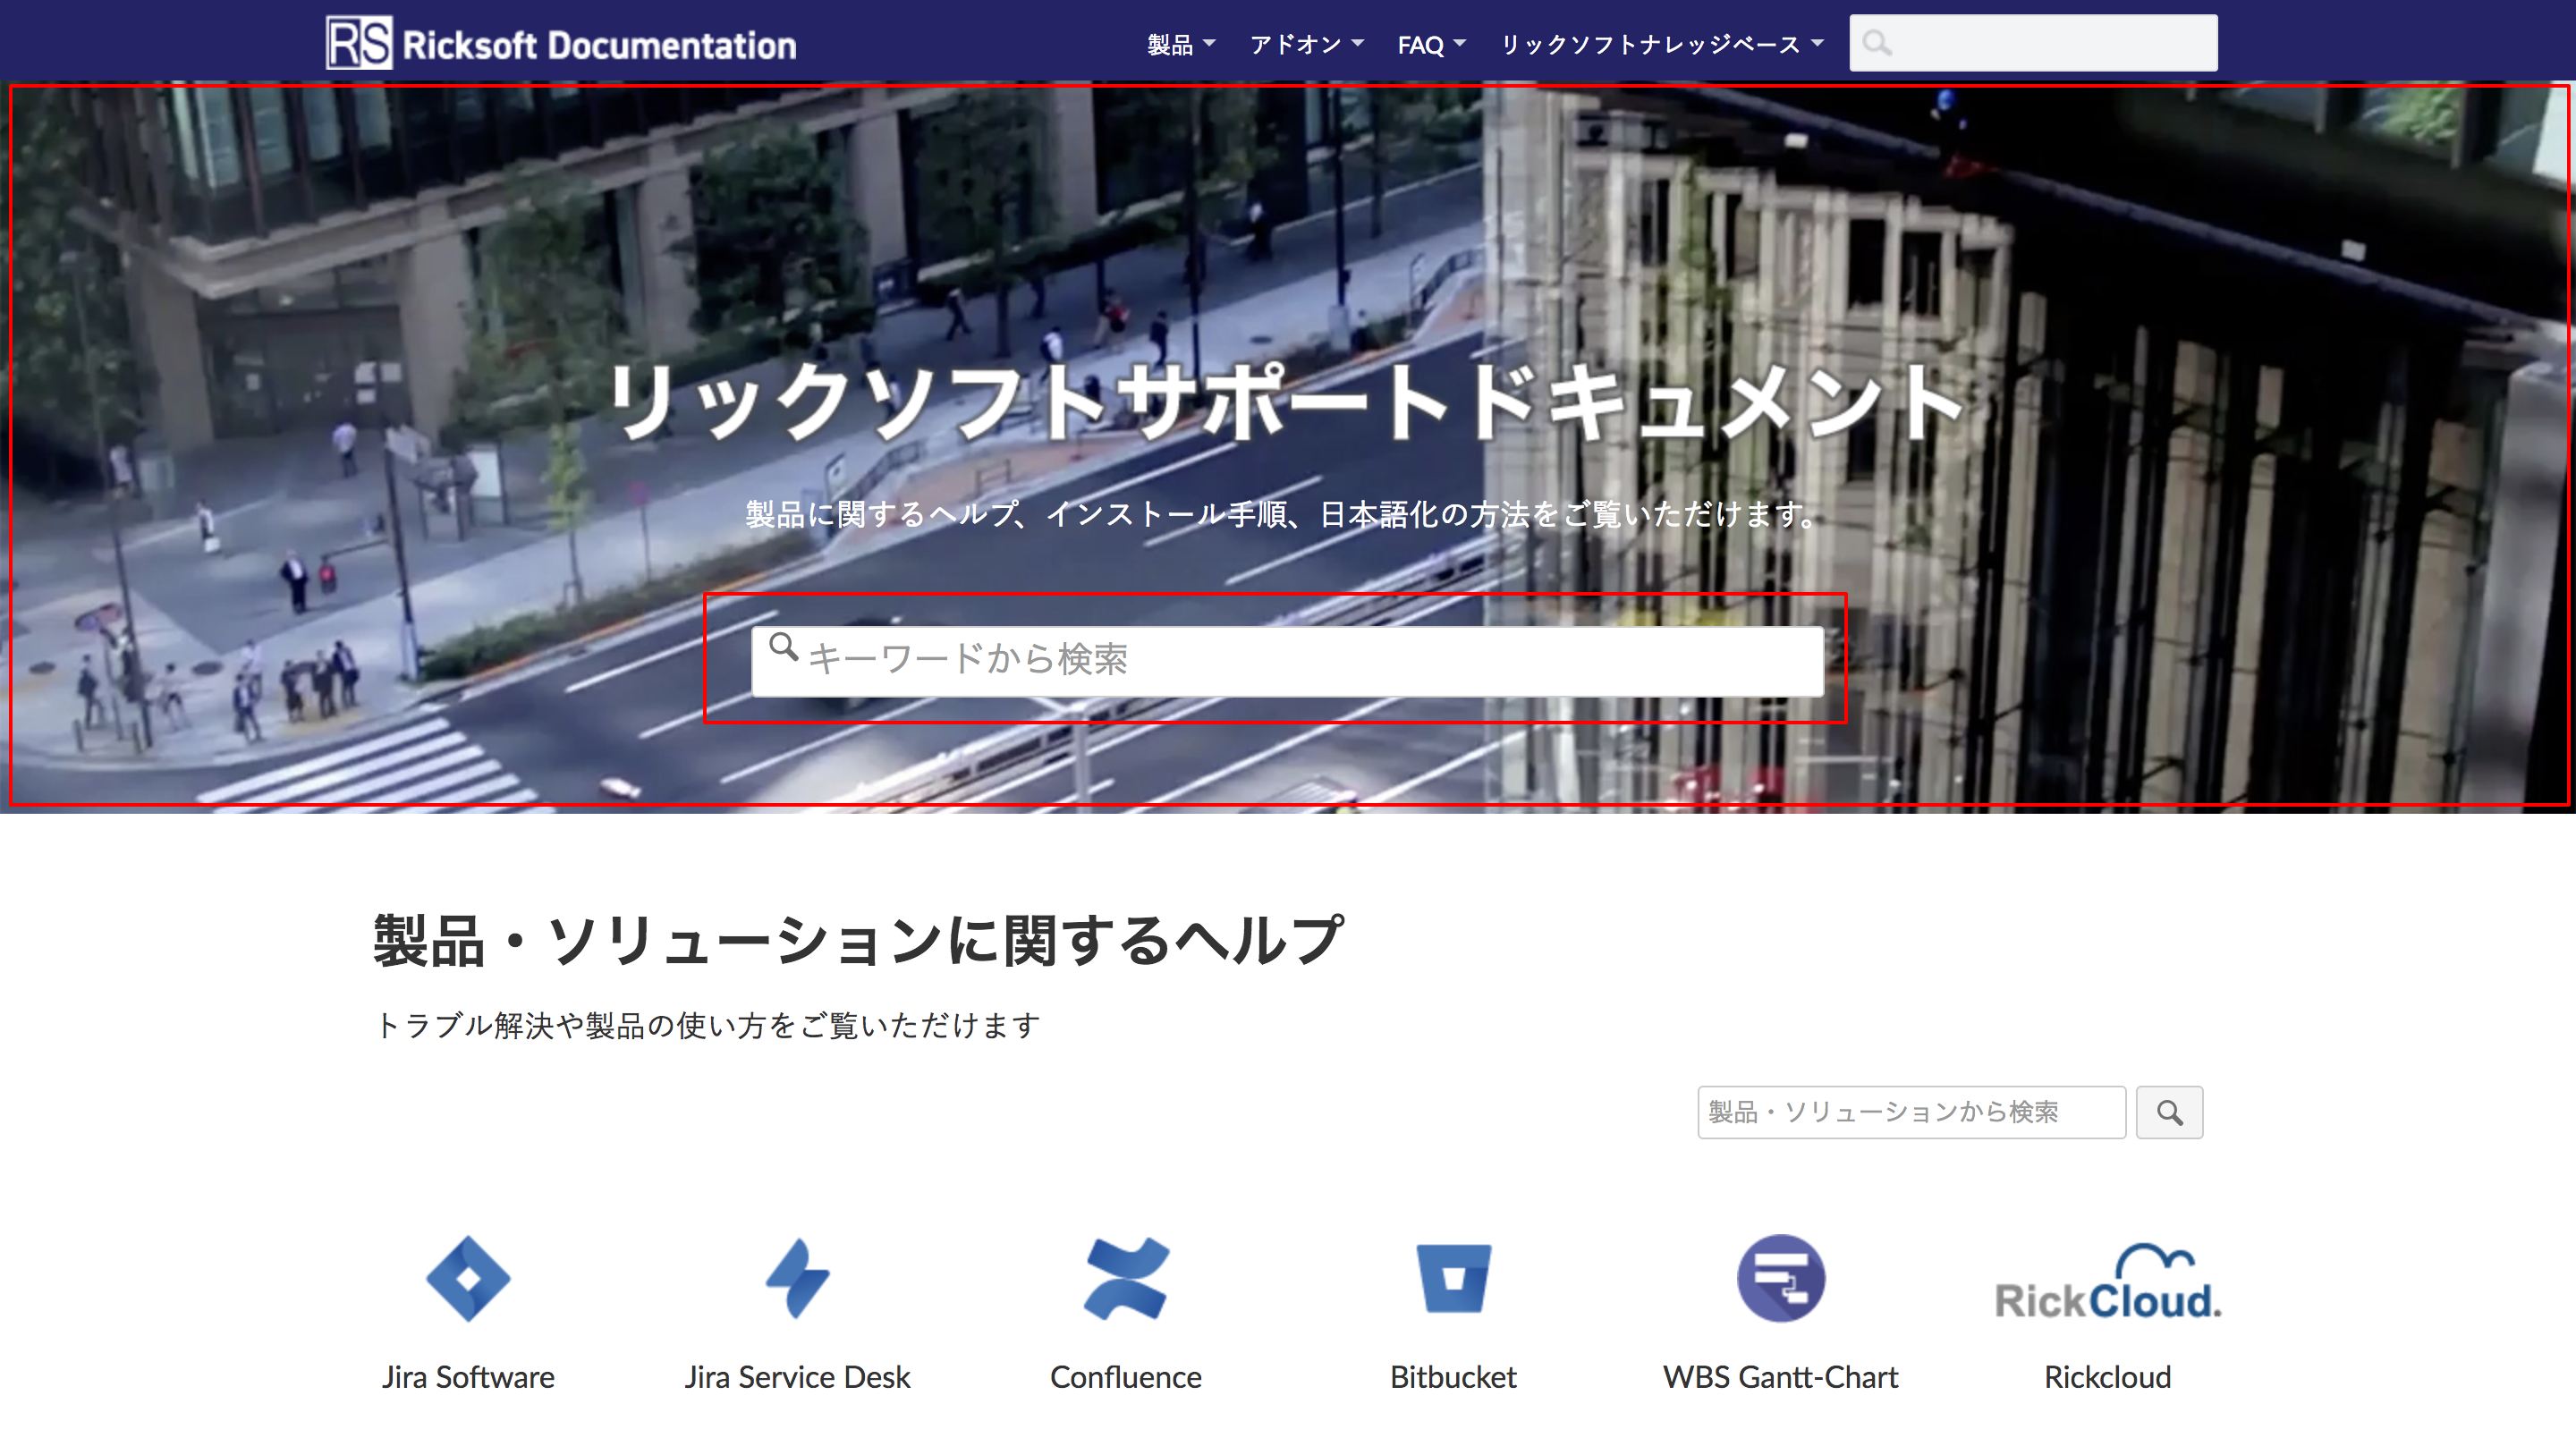Click the Ricksoft RS logo icon

coord(359,44)
